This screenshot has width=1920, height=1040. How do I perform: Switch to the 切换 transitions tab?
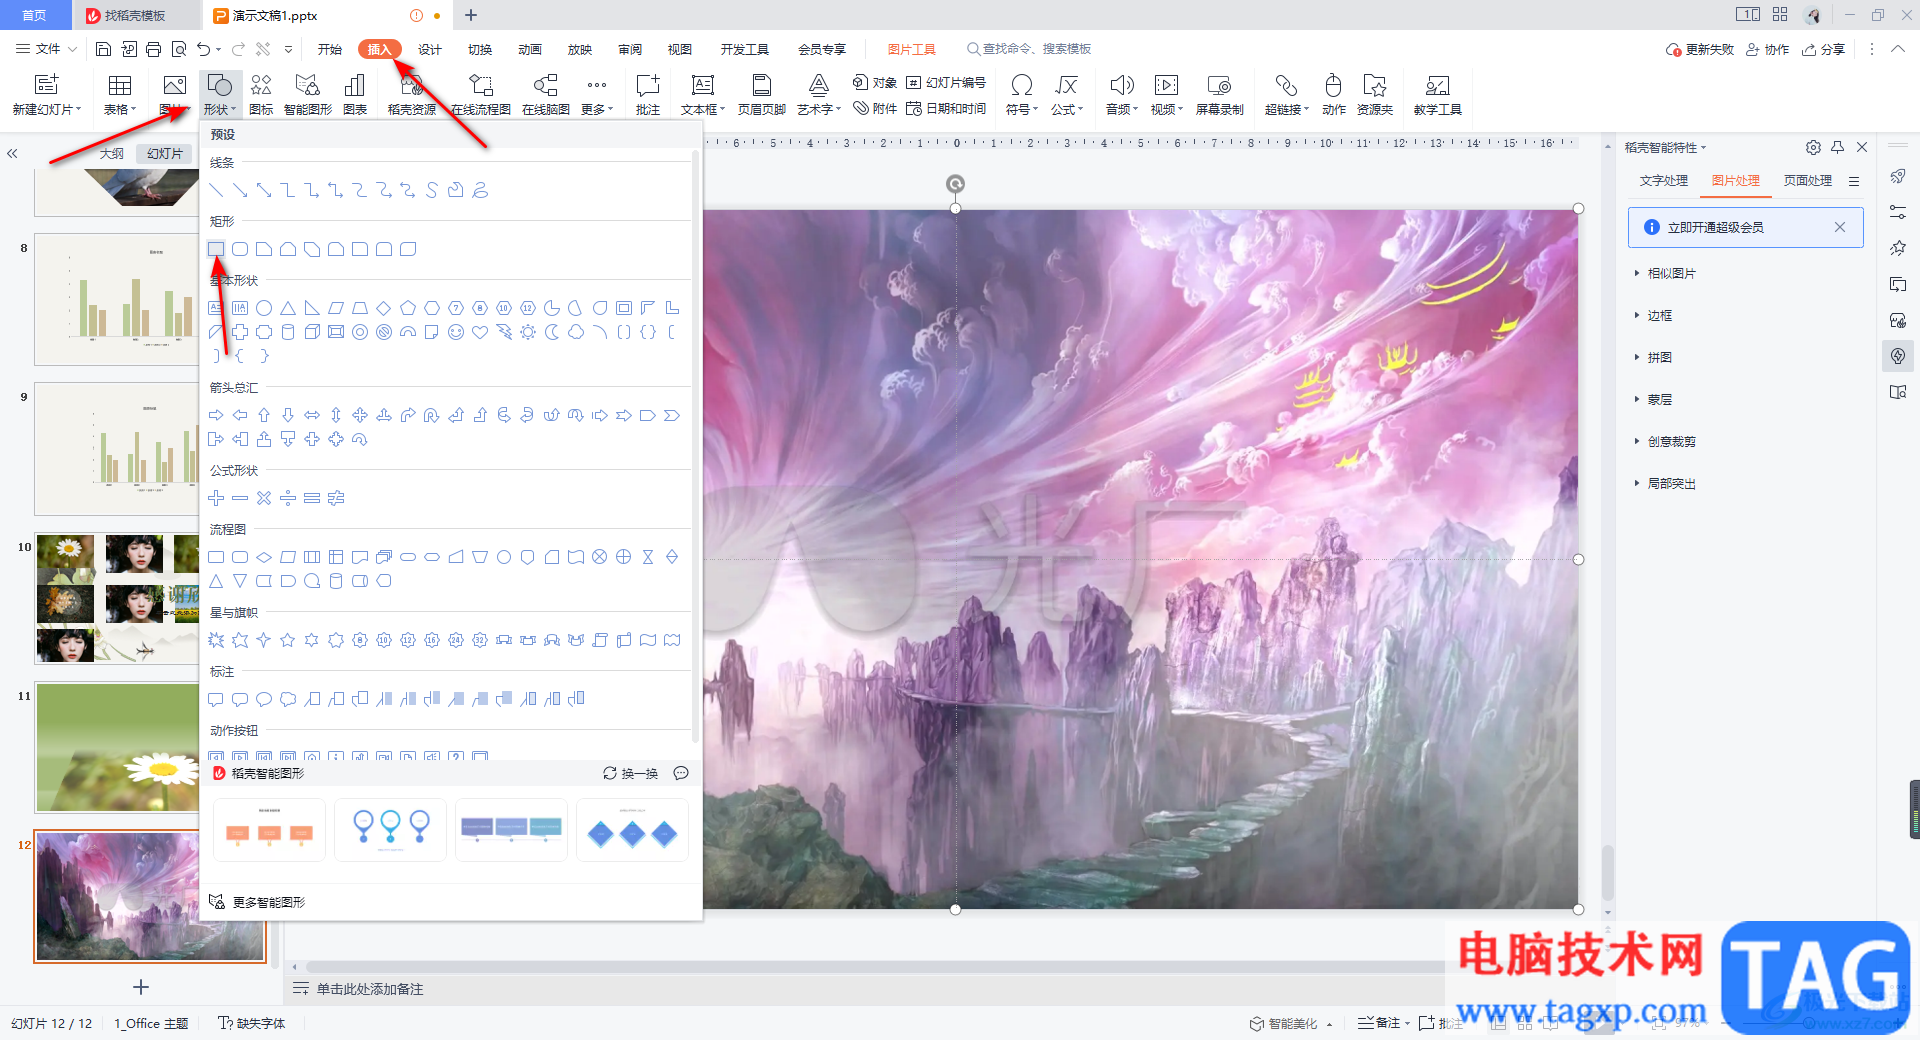[480, 49]
